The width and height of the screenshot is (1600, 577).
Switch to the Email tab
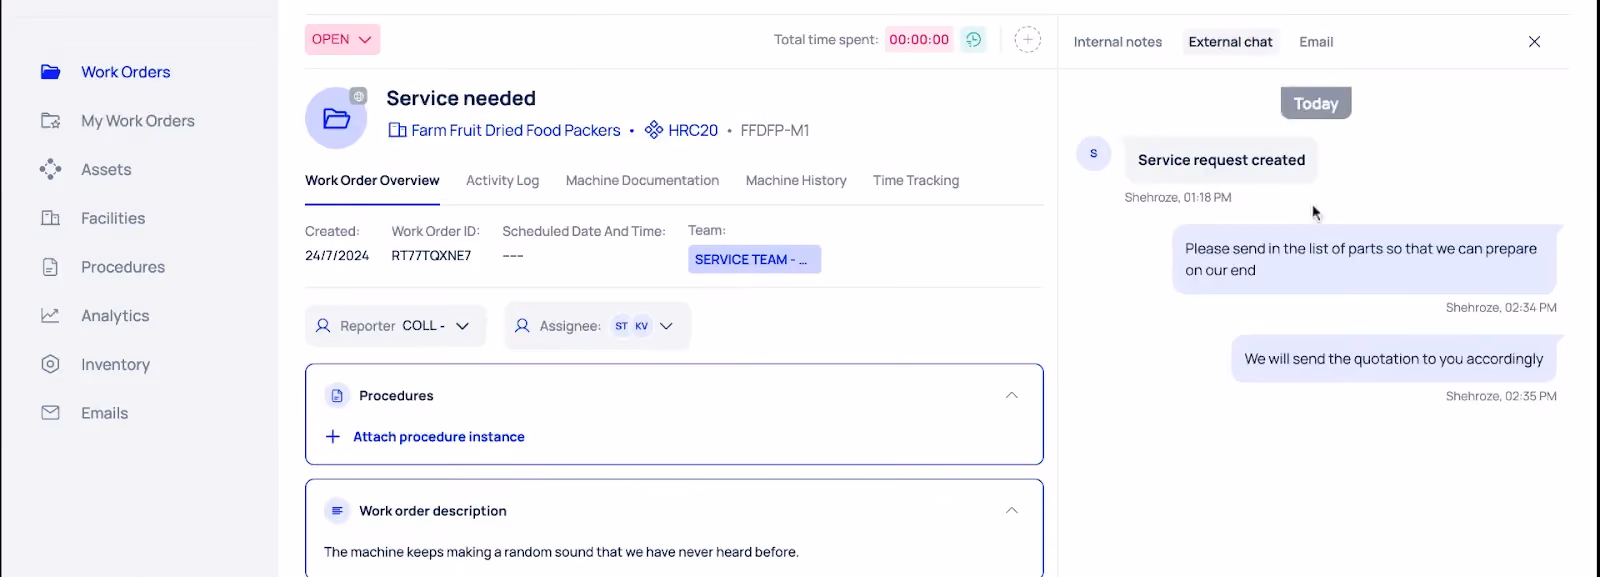point(1316,42)
